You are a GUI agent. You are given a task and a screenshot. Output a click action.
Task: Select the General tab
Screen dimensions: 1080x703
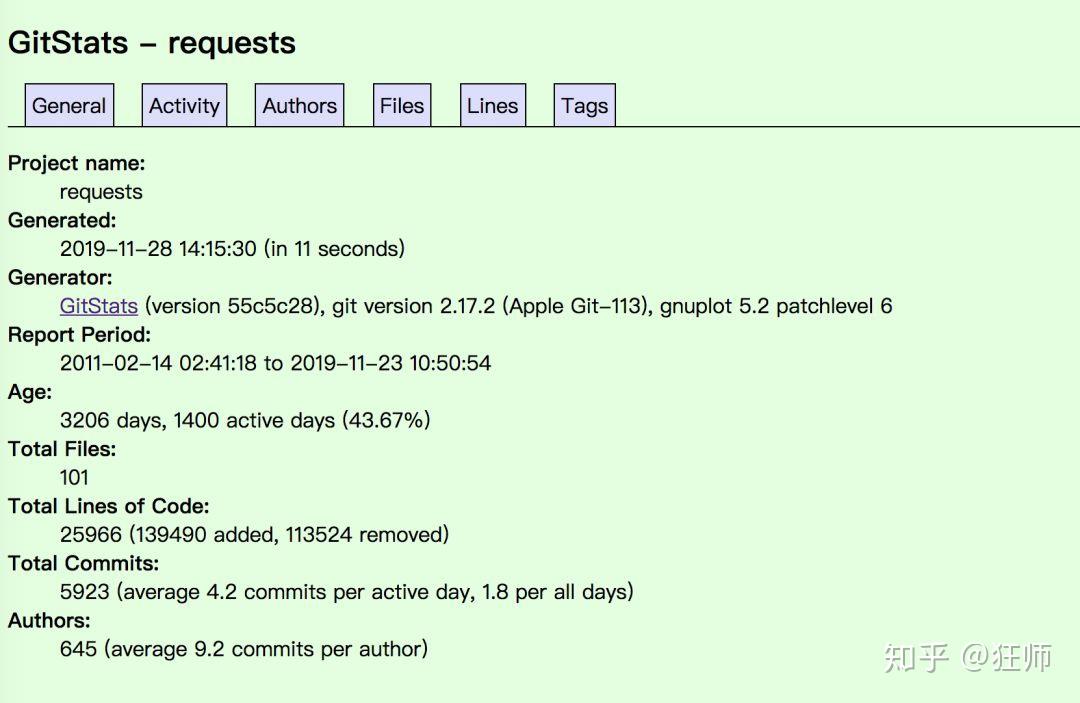coord(69,105)
